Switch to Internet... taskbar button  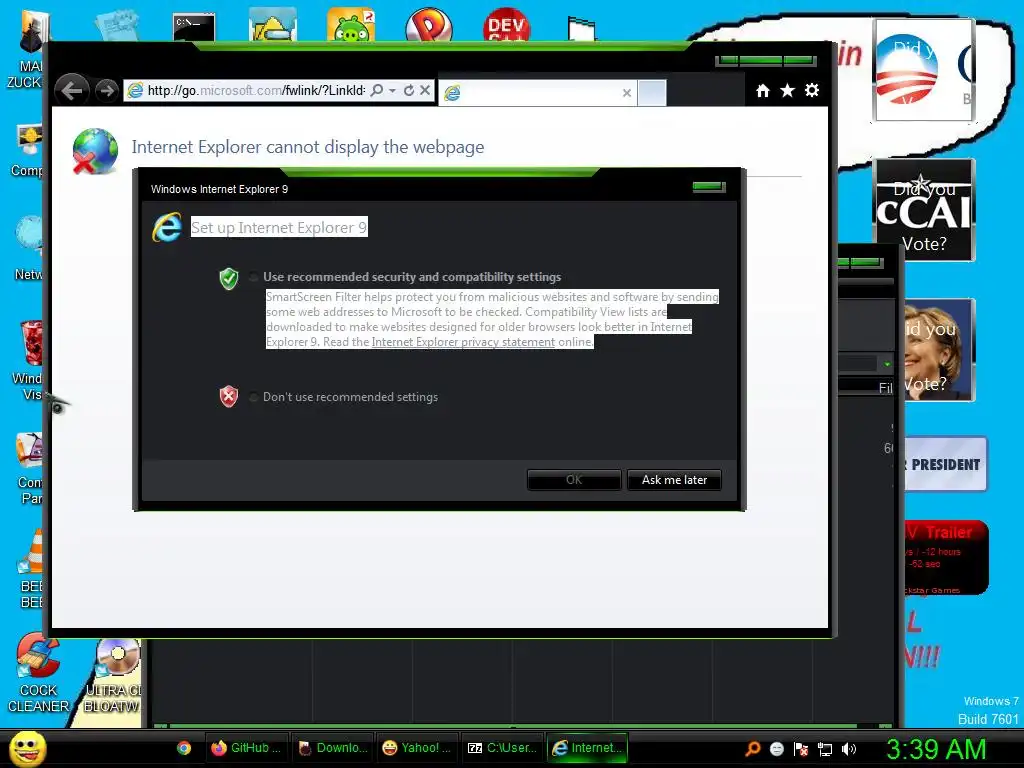point(587,748)
